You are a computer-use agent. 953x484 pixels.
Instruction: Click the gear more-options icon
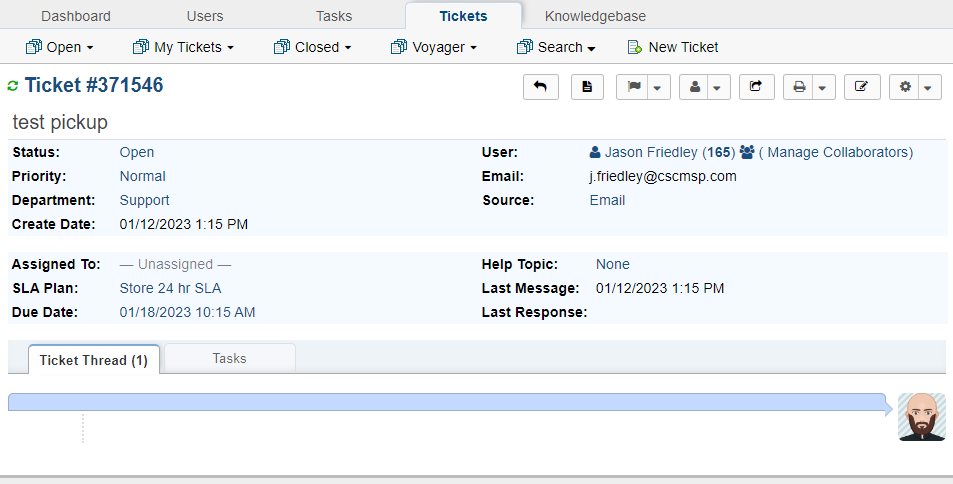[x=906, y=87]
